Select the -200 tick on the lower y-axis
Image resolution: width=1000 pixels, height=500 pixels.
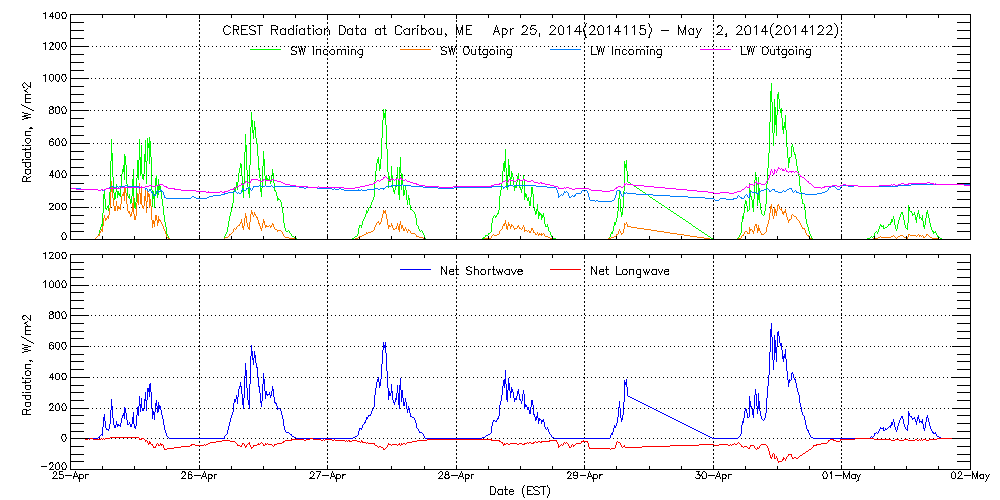(x=54, y=468)
